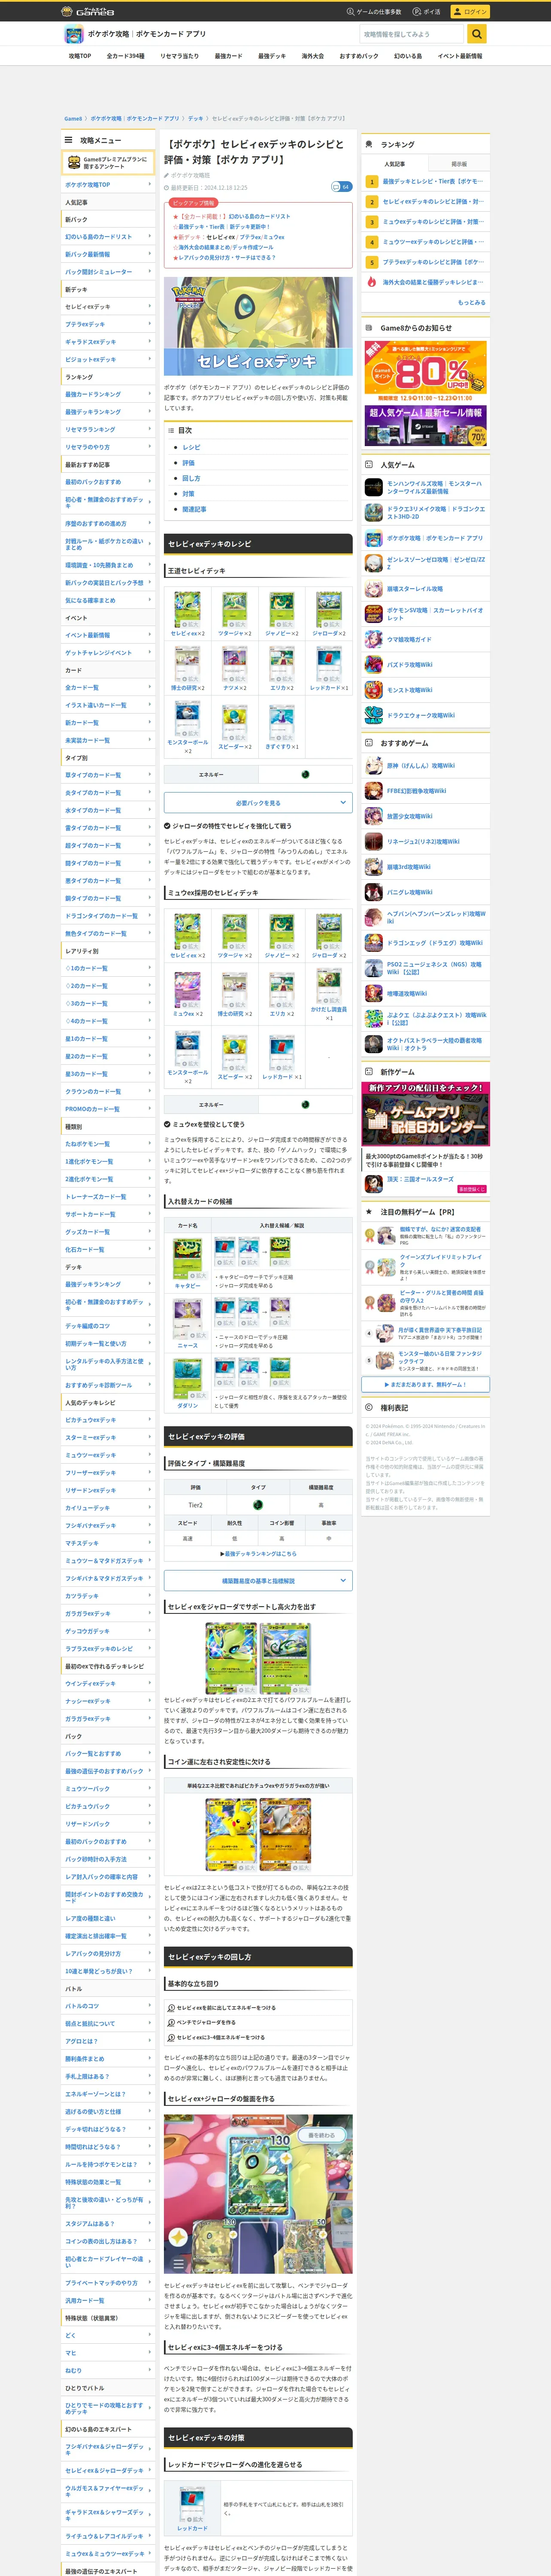Image resolution: width=551 pixels, height=2576 pixels.
Task: Jump to 回し方 in table of contents
Action: pos(191,478)
